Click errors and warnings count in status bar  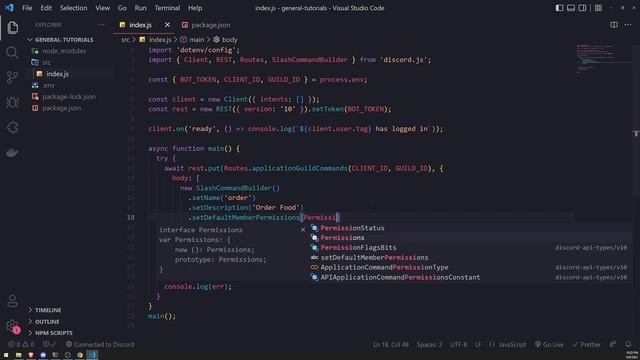tap(20, 344)
